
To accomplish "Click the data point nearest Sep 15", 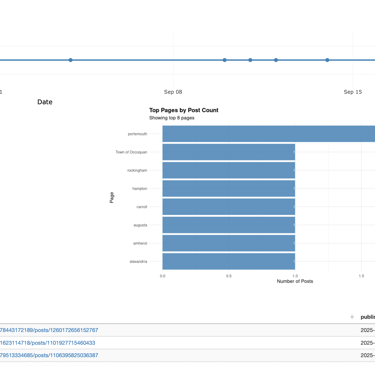I will [327, 60].
